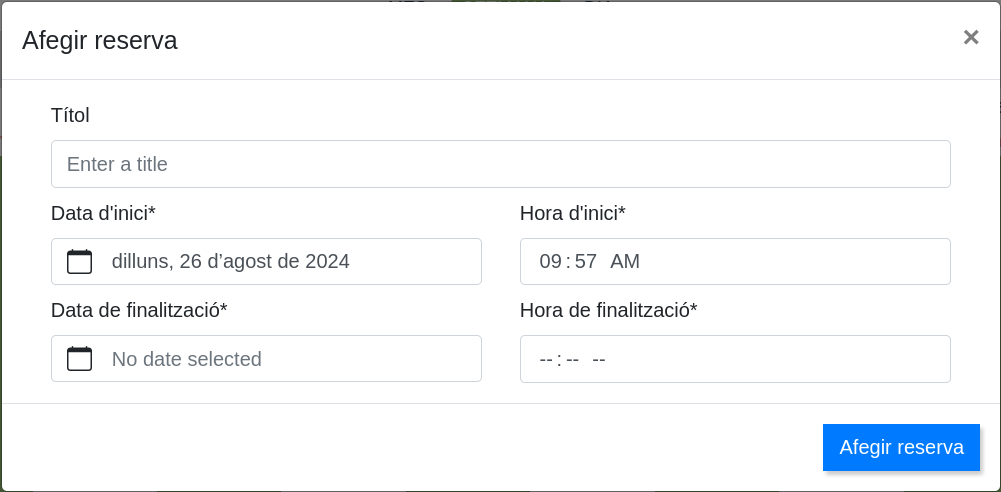Viewport: 1001px width, 492px height.
Task: Click the Enter a title field
Action: point(500,164)
